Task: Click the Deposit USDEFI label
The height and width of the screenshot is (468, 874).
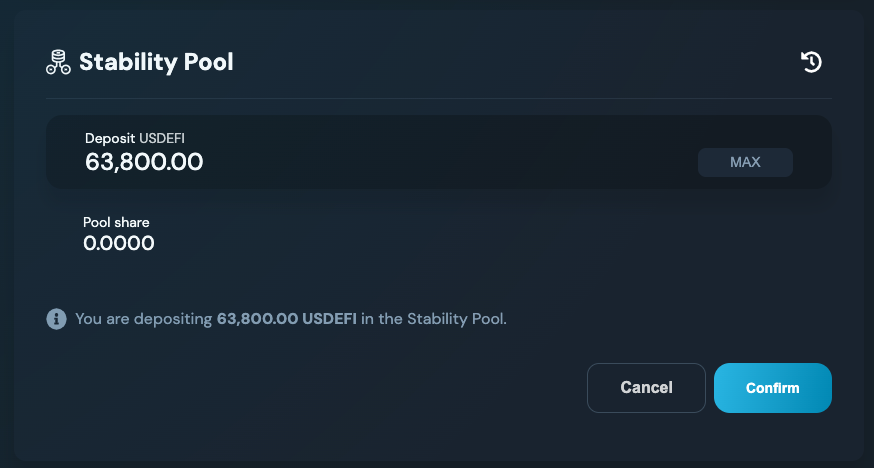Action: [x=135, y=138]
